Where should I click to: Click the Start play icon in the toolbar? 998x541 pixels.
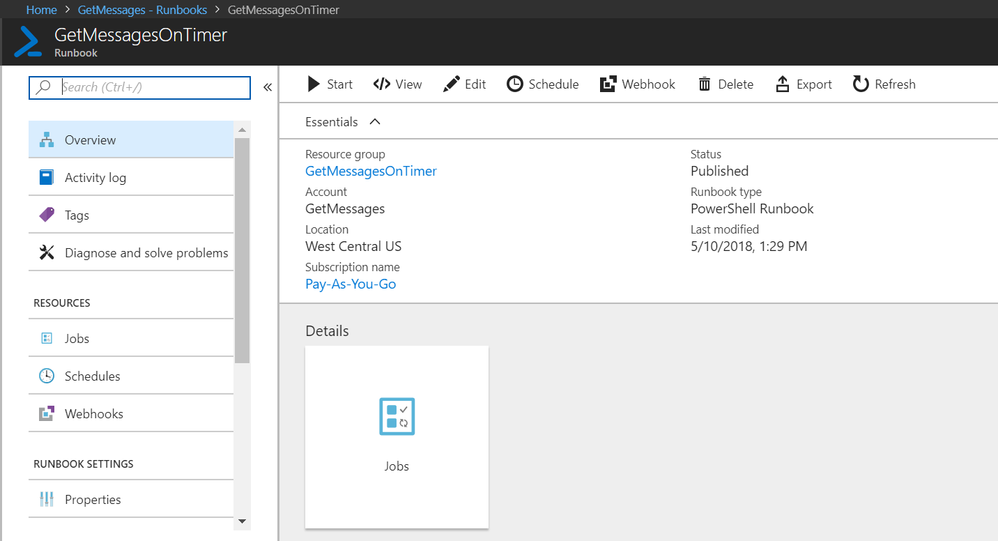click(x=313, y=84)
